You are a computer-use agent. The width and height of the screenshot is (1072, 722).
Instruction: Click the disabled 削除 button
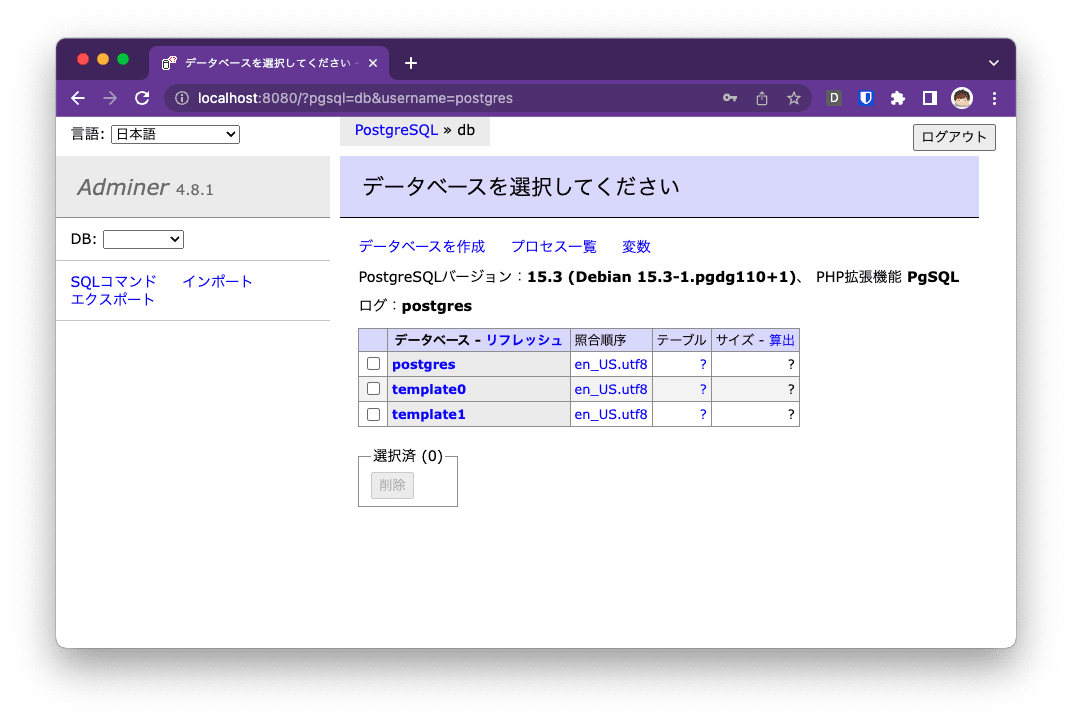[x=392, y=485]
